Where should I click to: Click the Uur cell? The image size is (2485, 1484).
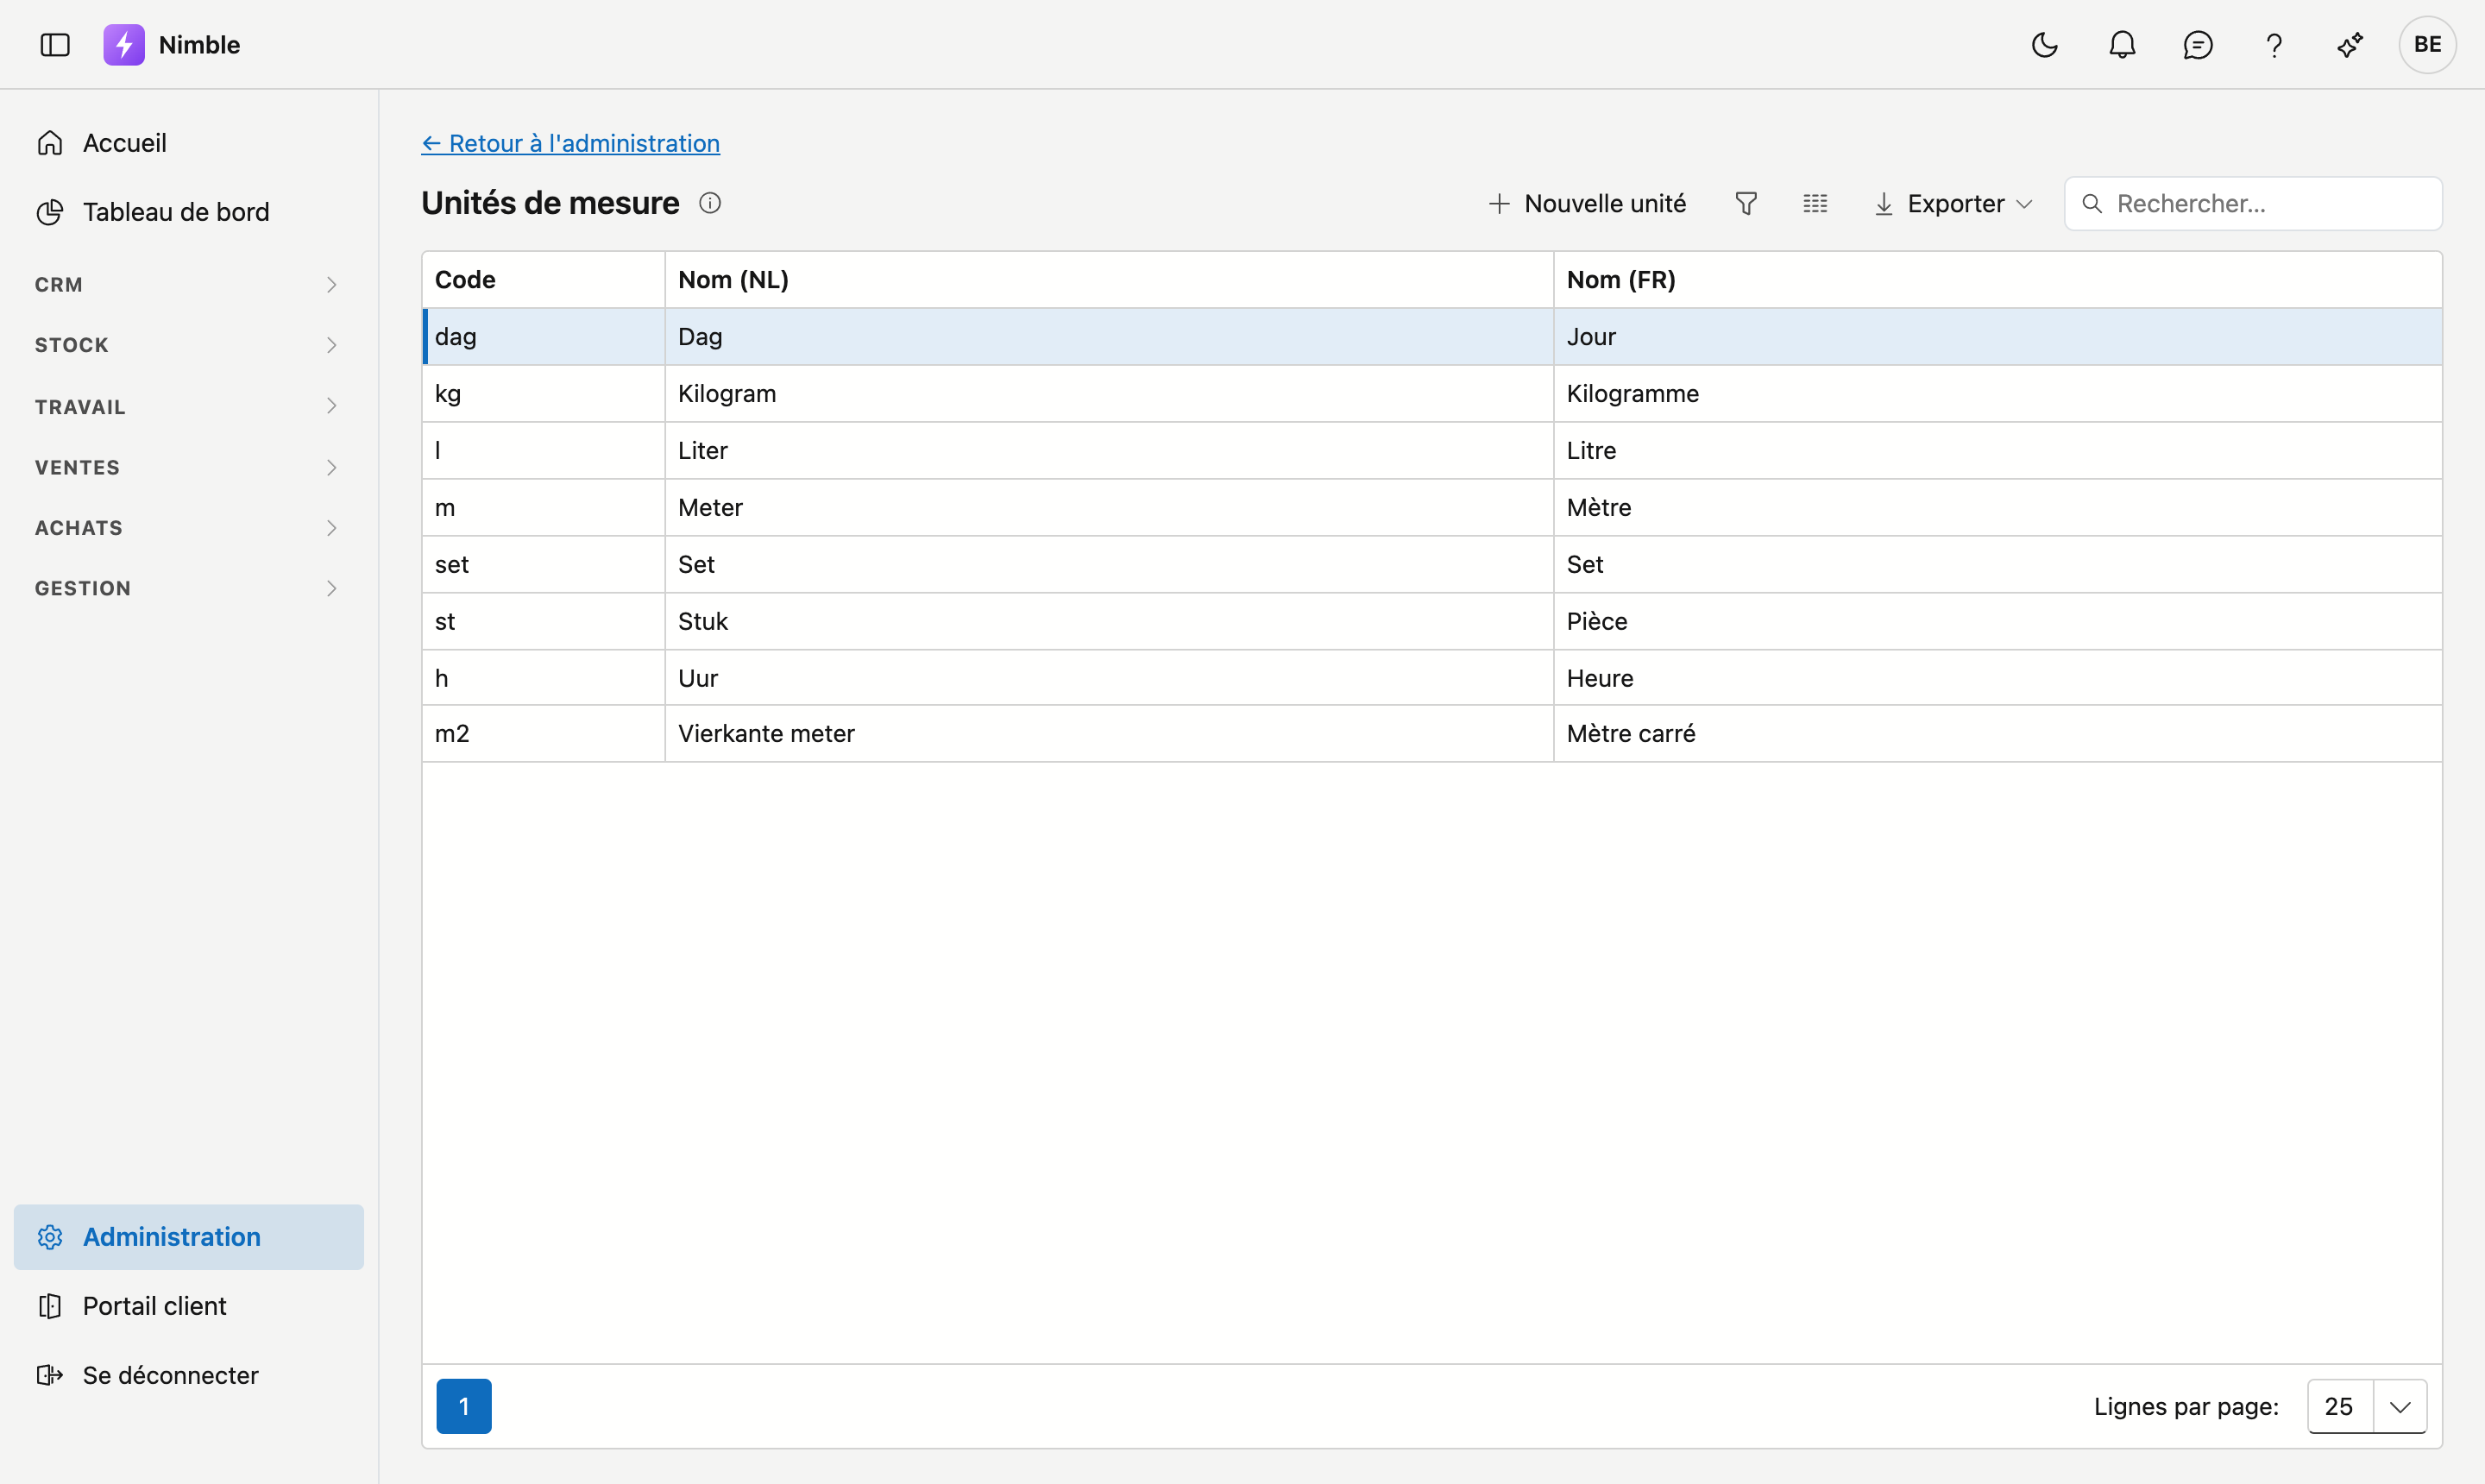pyautogui.click(x=1109, y=678)
